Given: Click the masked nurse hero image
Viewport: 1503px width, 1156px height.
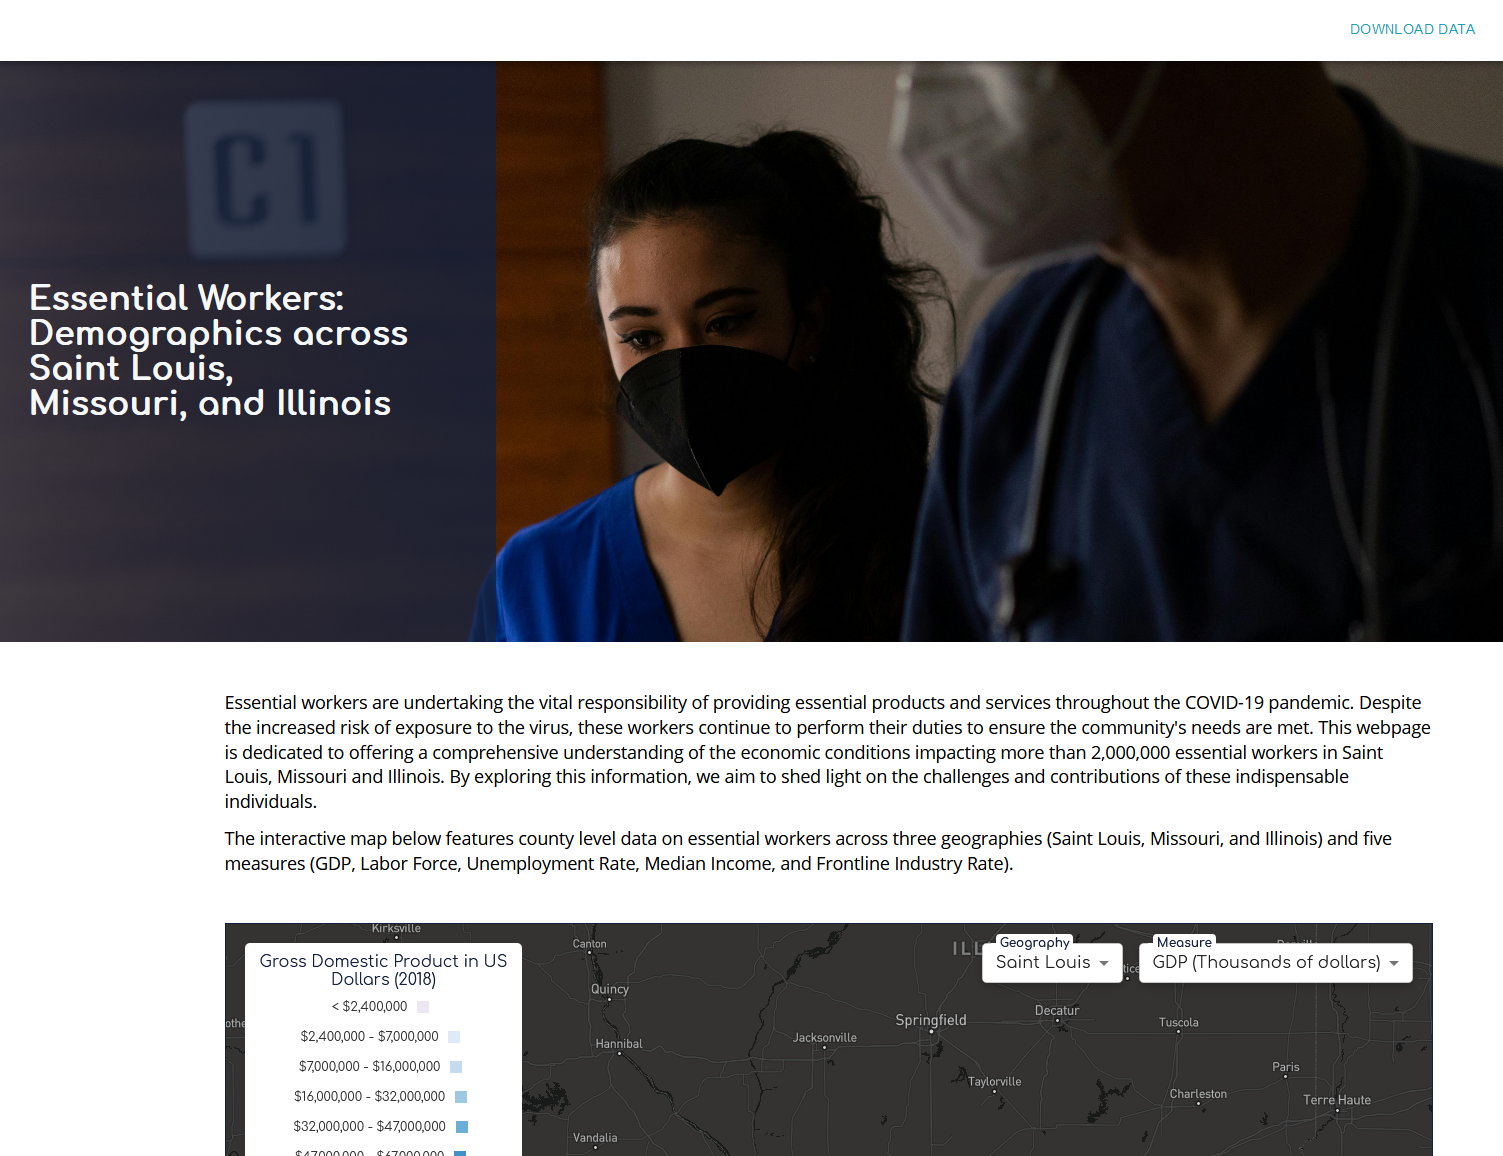Looking at the screenshot, I should (x=998, y=351).
